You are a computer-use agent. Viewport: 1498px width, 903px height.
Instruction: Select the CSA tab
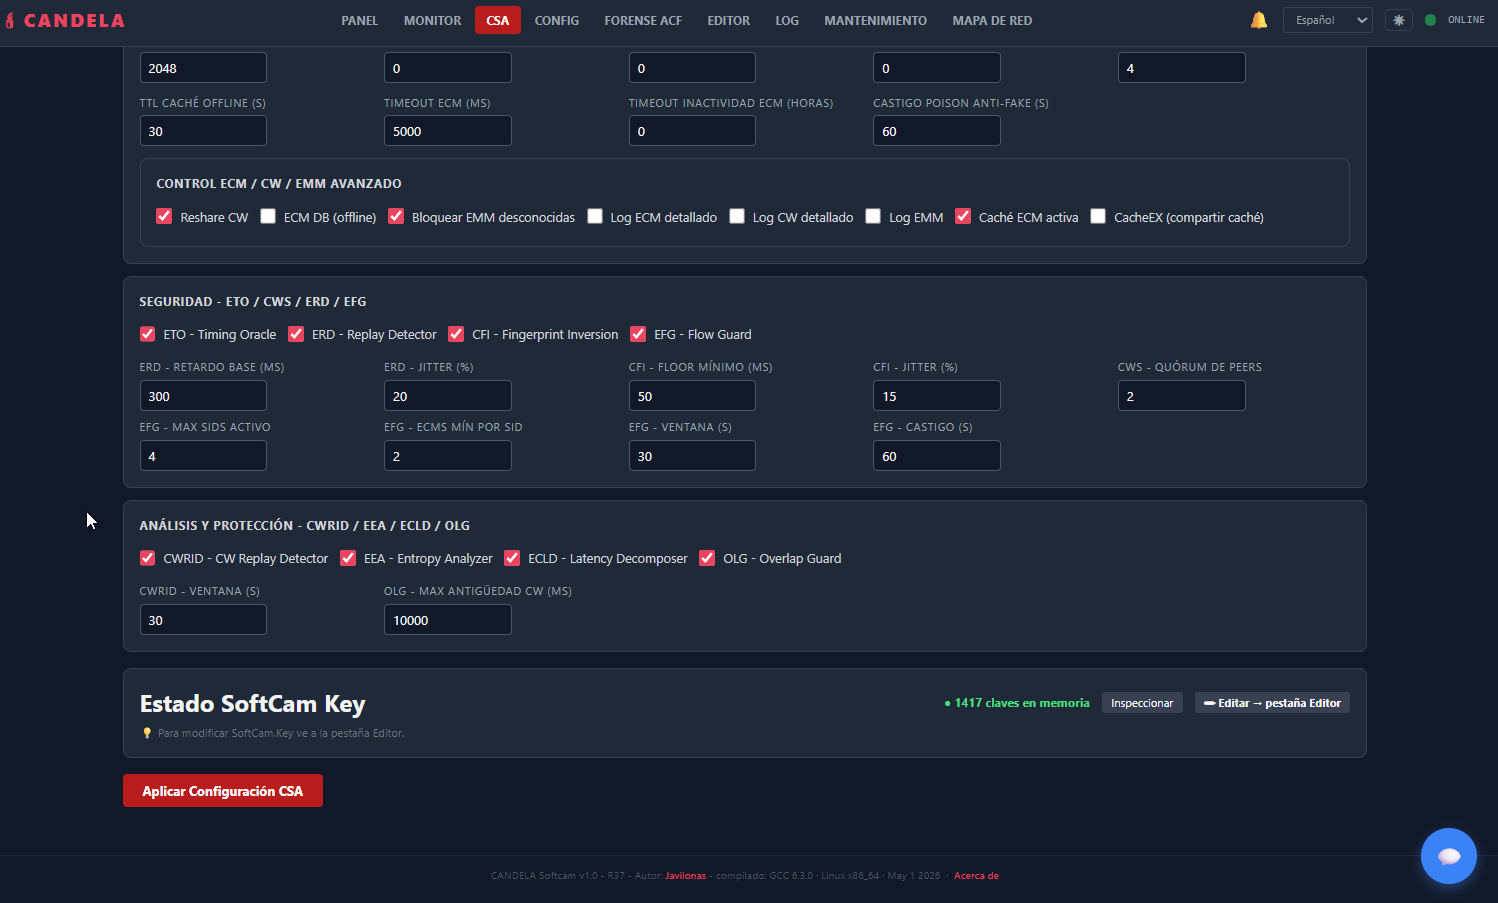point(498,20)
